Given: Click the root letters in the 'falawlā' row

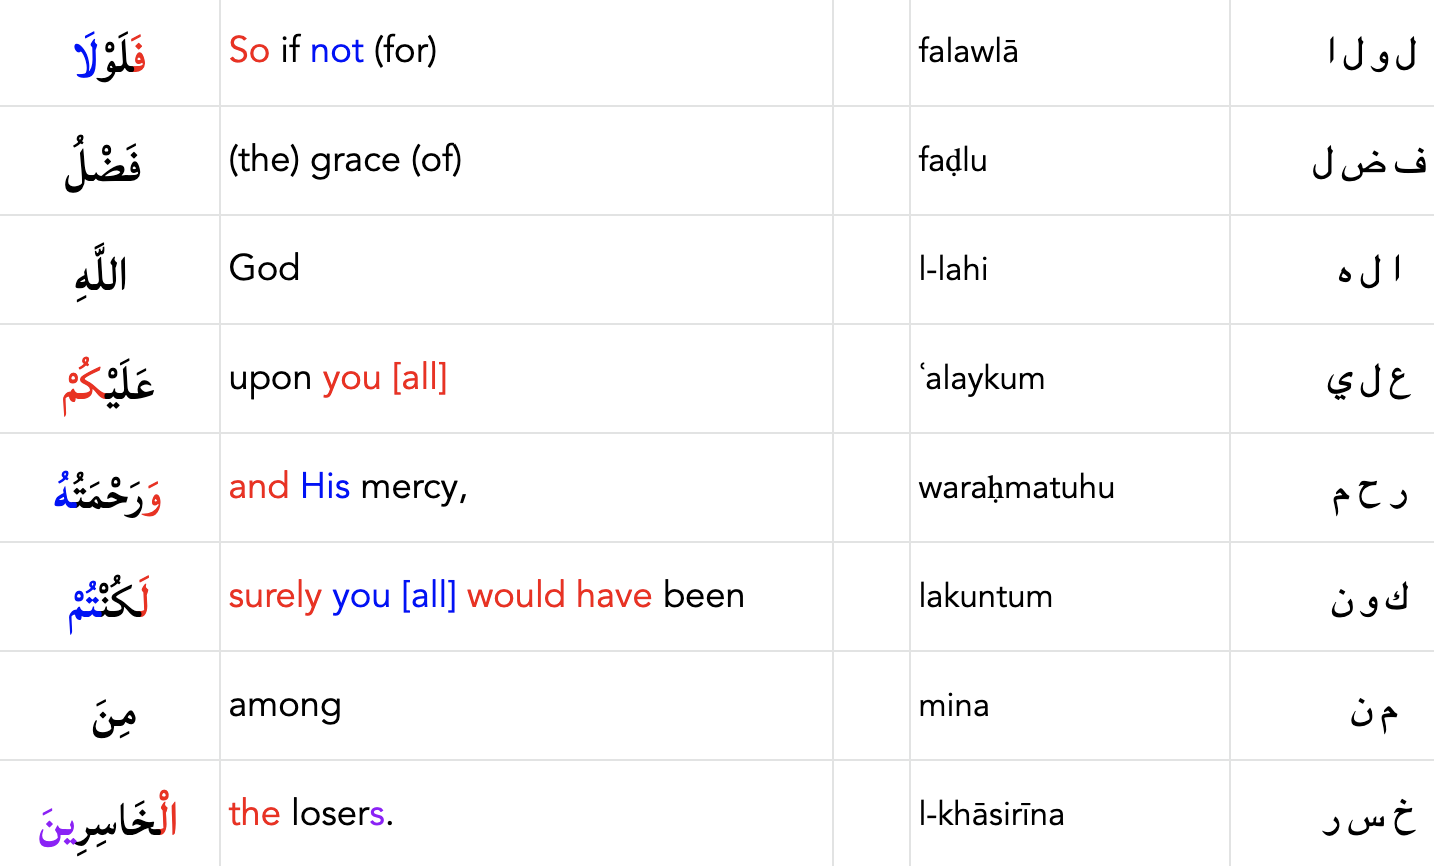Looking at the screenshot, I should (1372, 53).
